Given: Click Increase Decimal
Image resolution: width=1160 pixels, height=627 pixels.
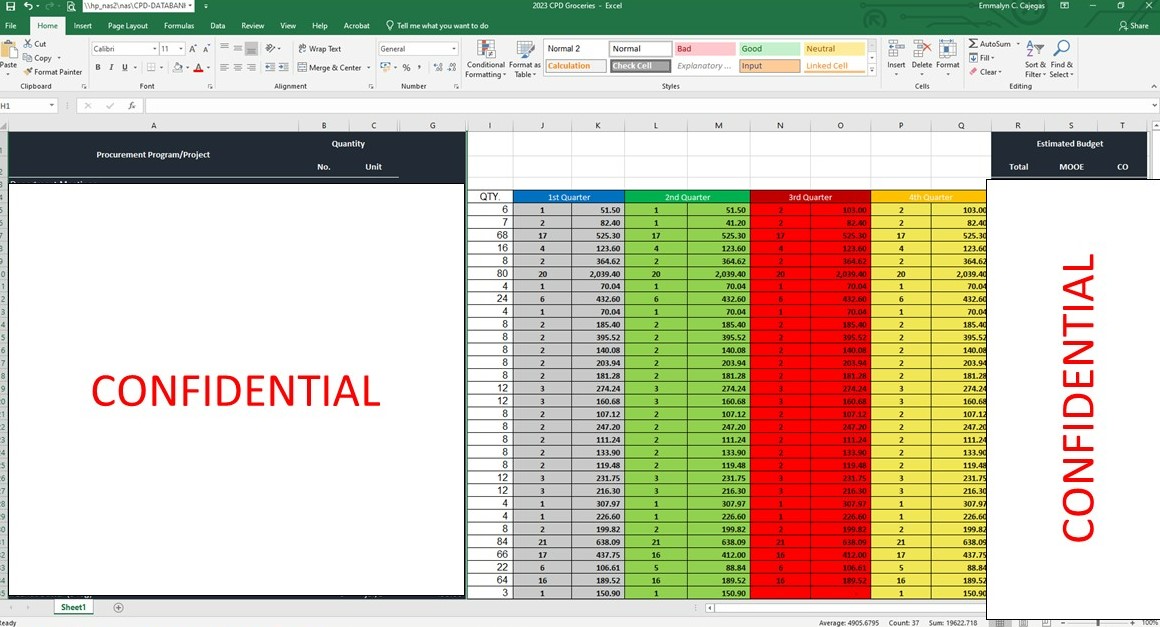Looking at the screenshot, I should [438, 67].
